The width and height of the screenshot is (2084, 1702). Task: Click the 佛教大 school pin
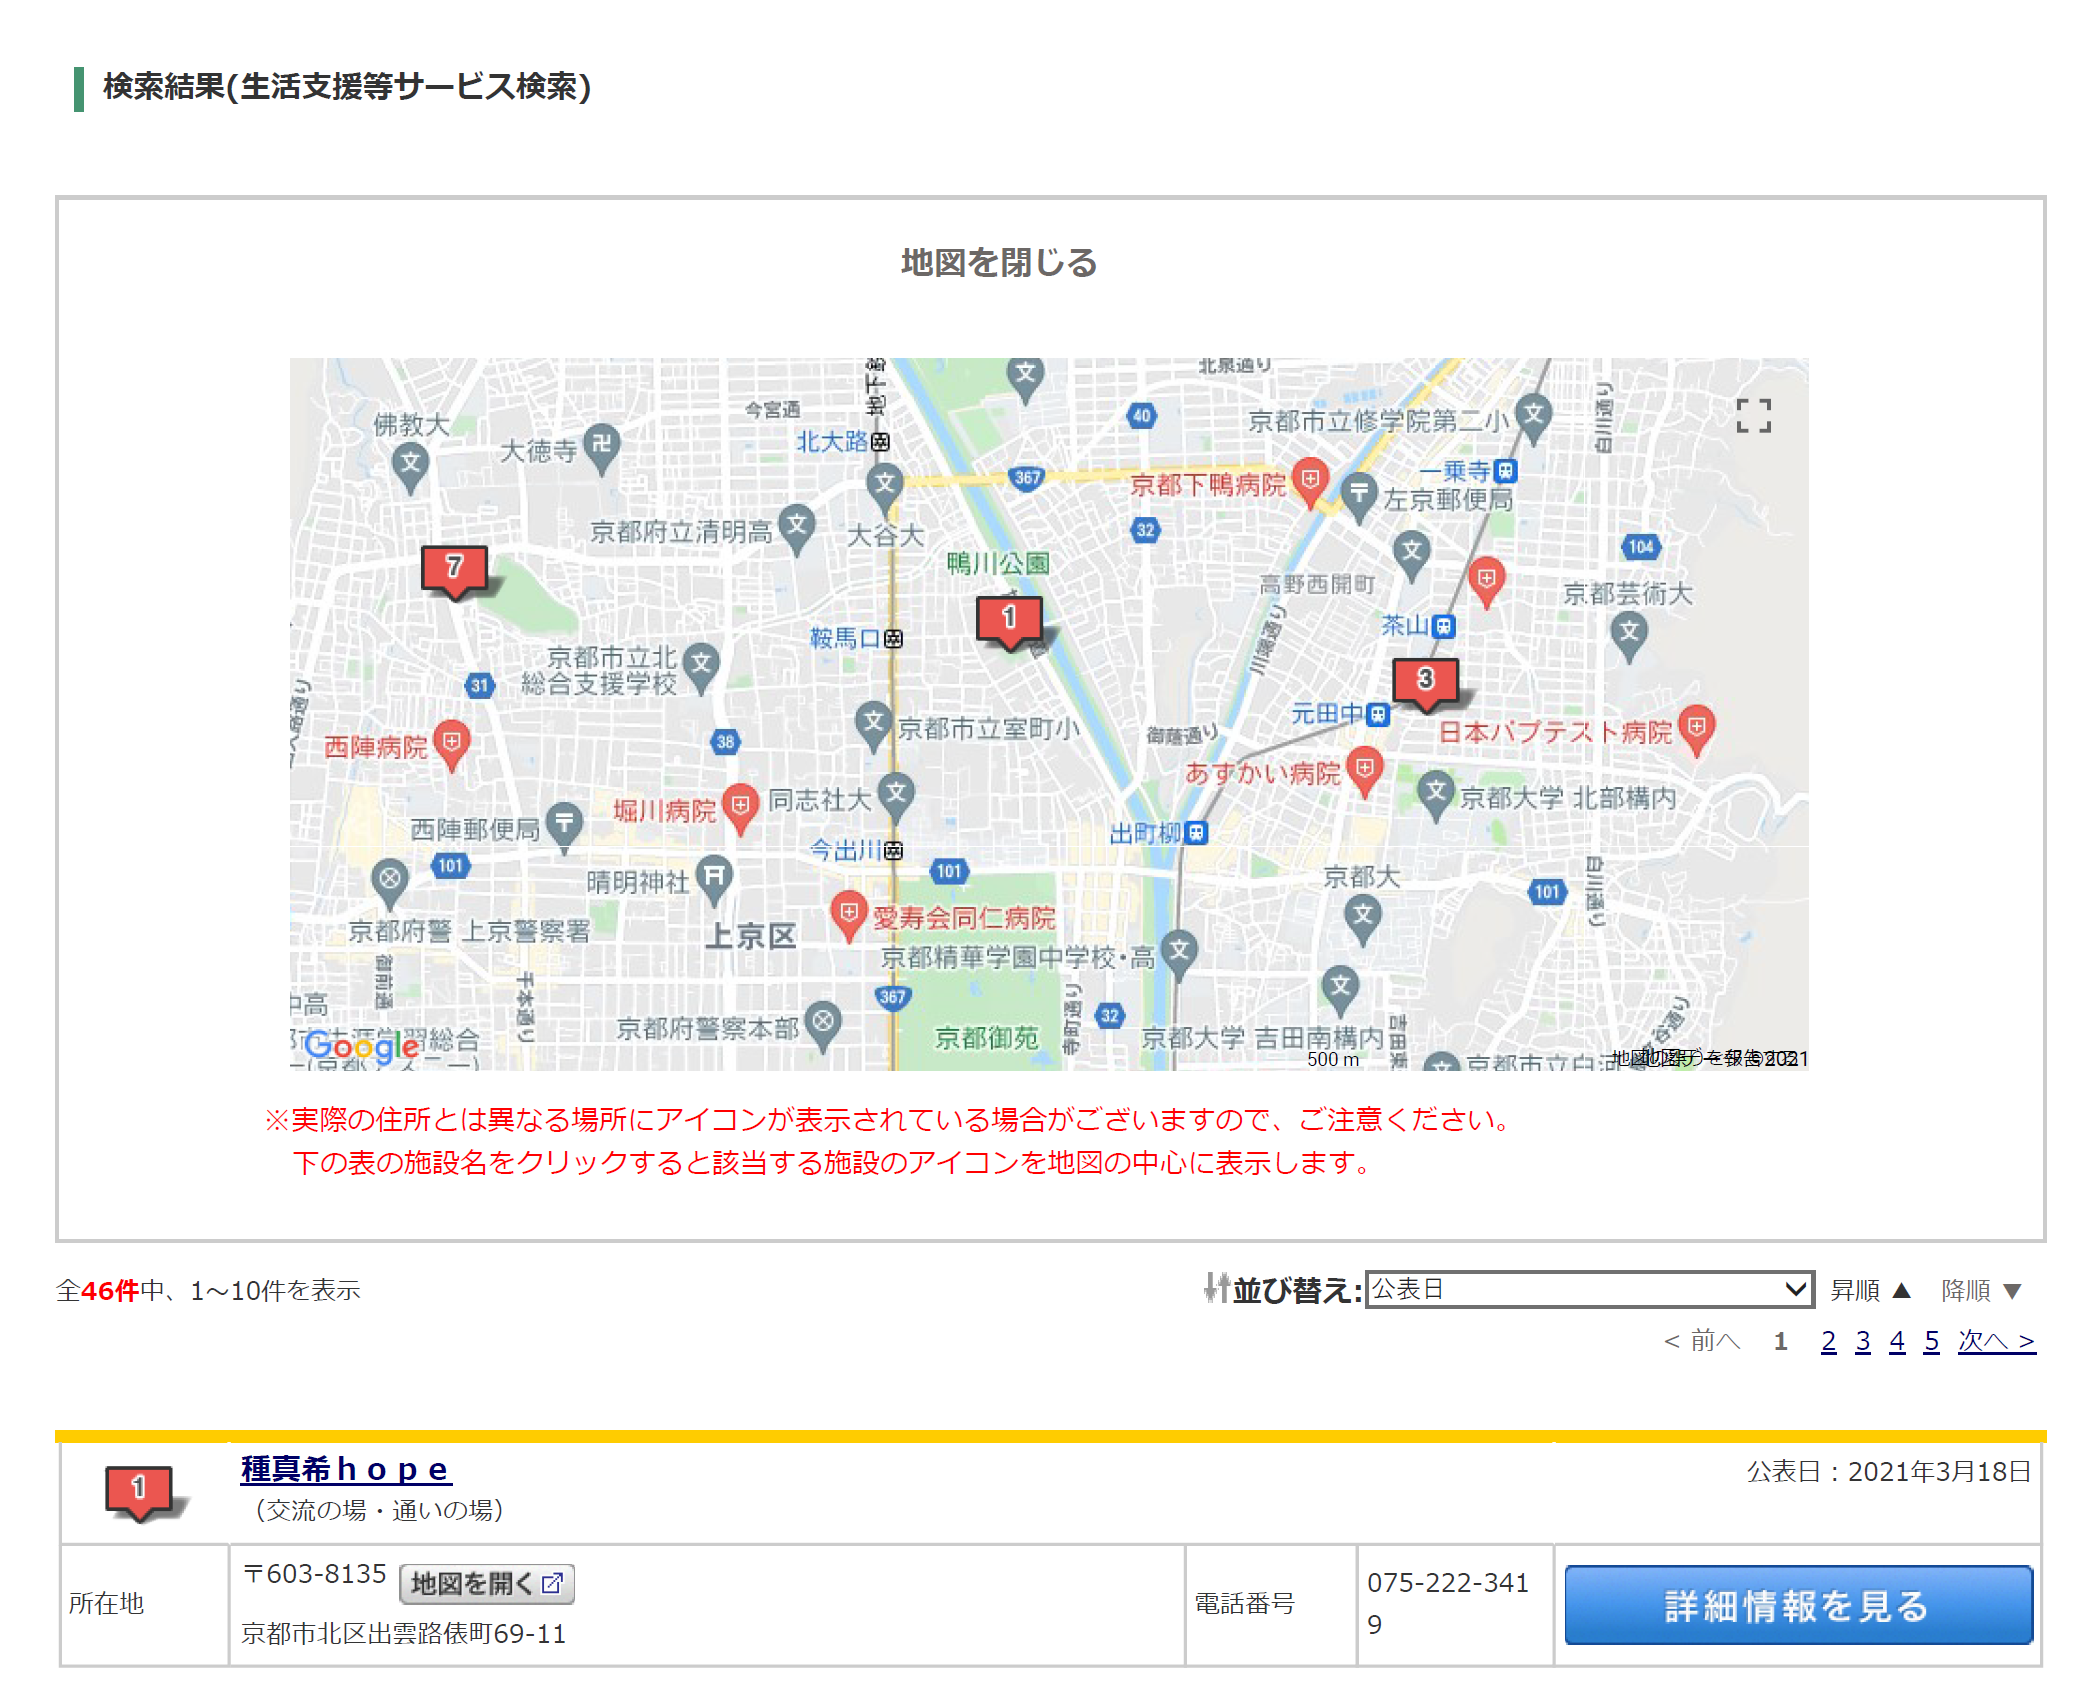click(411, 467)
